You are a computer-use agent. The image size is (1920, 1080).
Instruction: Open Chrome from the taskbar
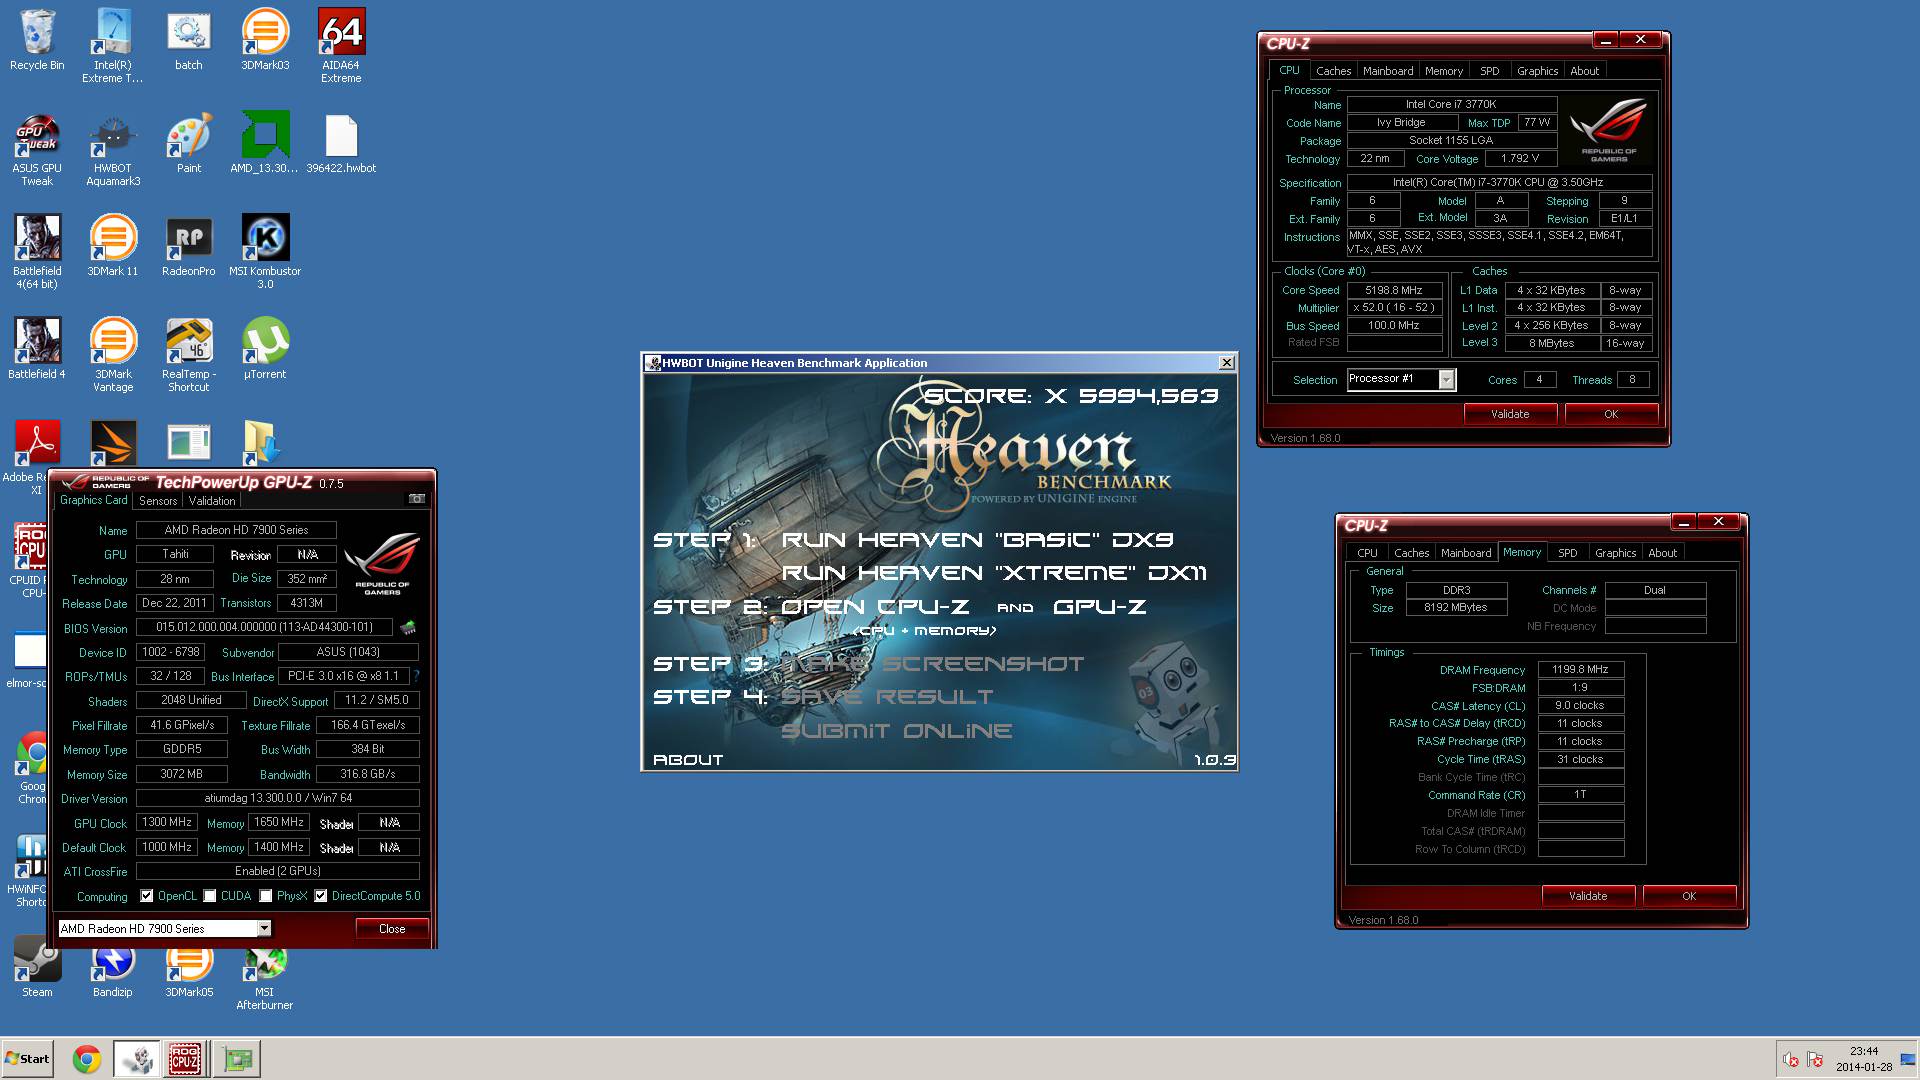tap(87, 1059)
